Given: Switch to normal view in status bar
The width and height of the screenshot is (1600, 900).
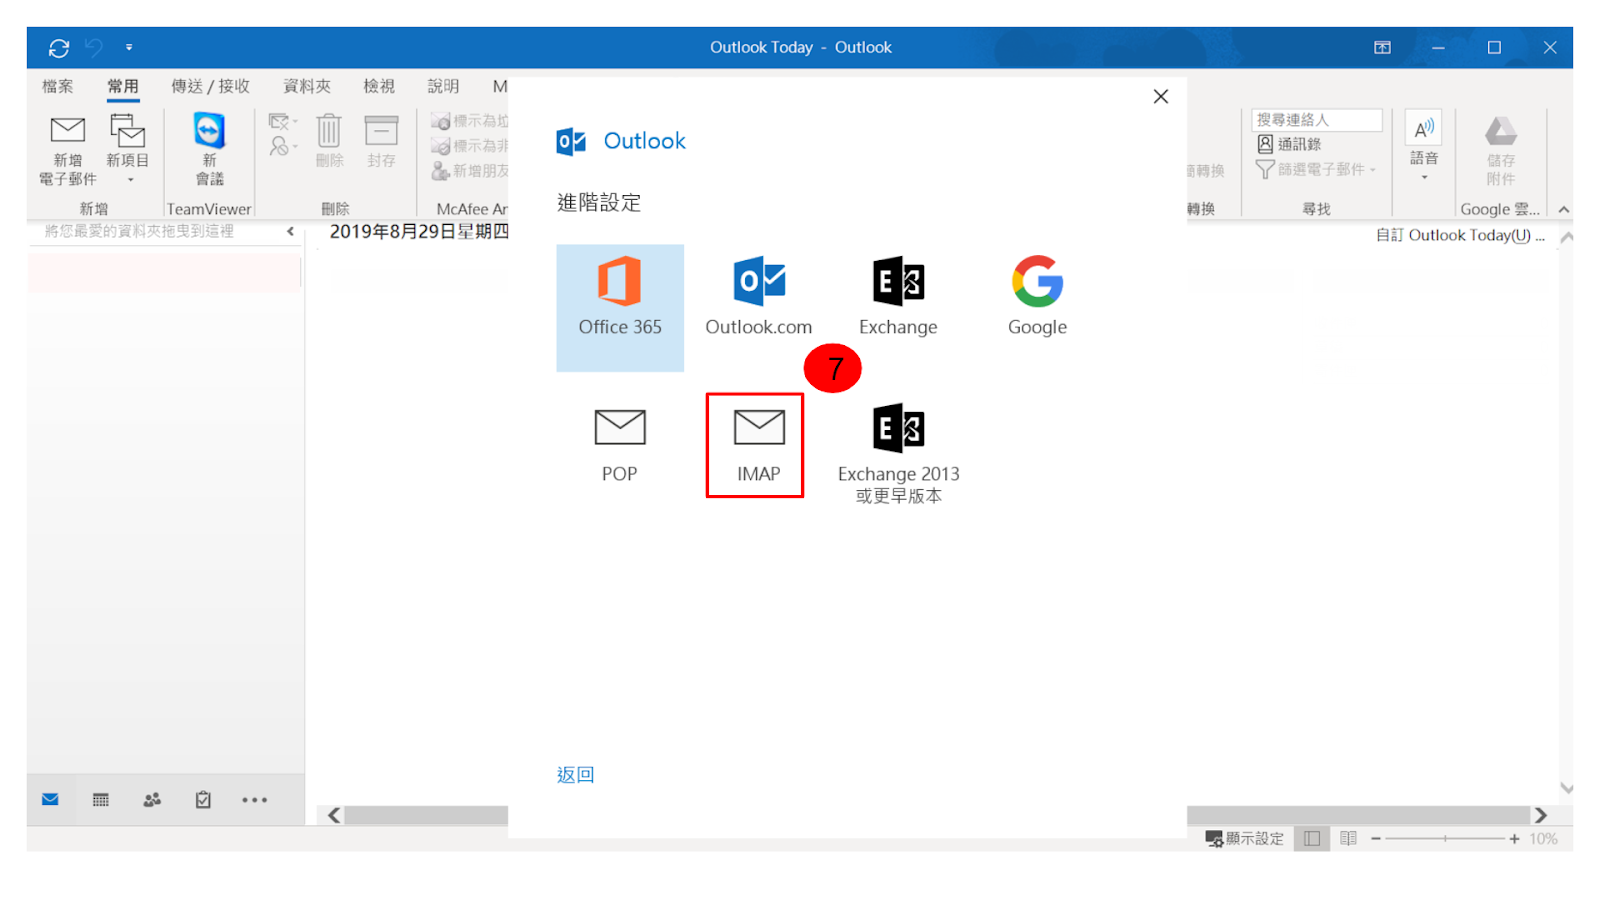Looking at the screenshot, I should [x=1312, y=839].
